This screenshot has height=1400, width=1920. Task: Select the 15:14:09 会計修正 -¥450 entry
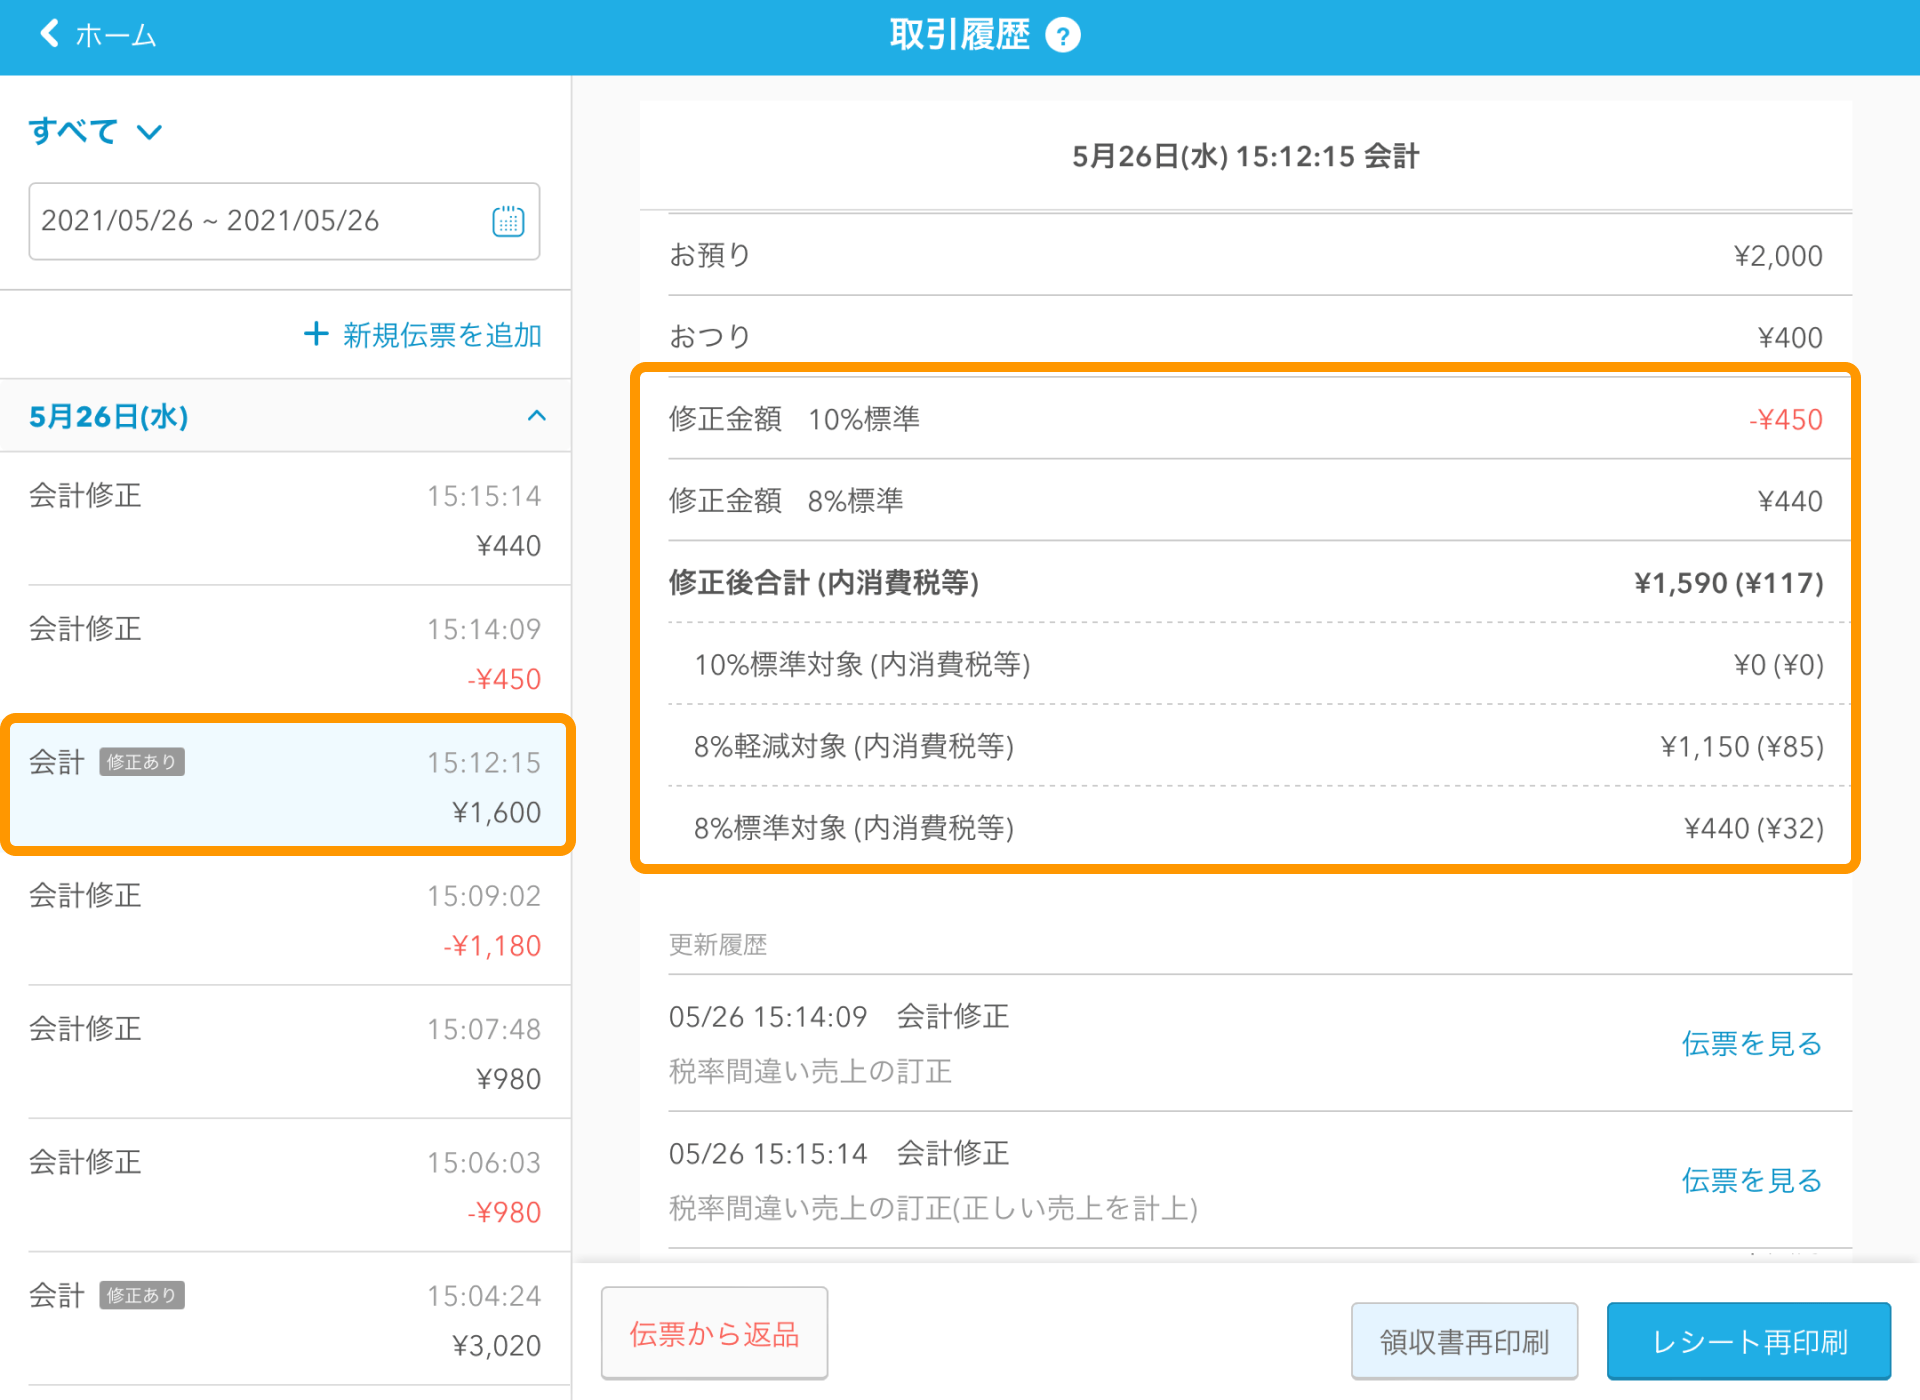click(x=285, y=653)
